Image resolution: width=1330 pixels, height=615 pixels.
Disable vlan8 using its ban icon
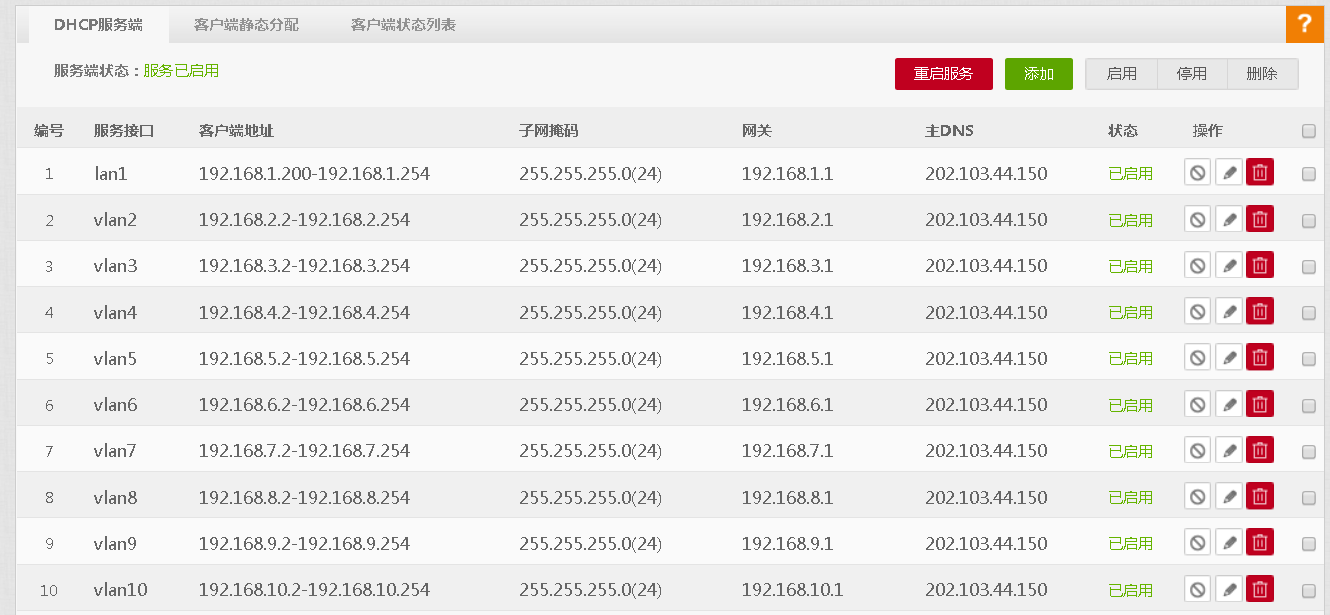coord(1198,497)
